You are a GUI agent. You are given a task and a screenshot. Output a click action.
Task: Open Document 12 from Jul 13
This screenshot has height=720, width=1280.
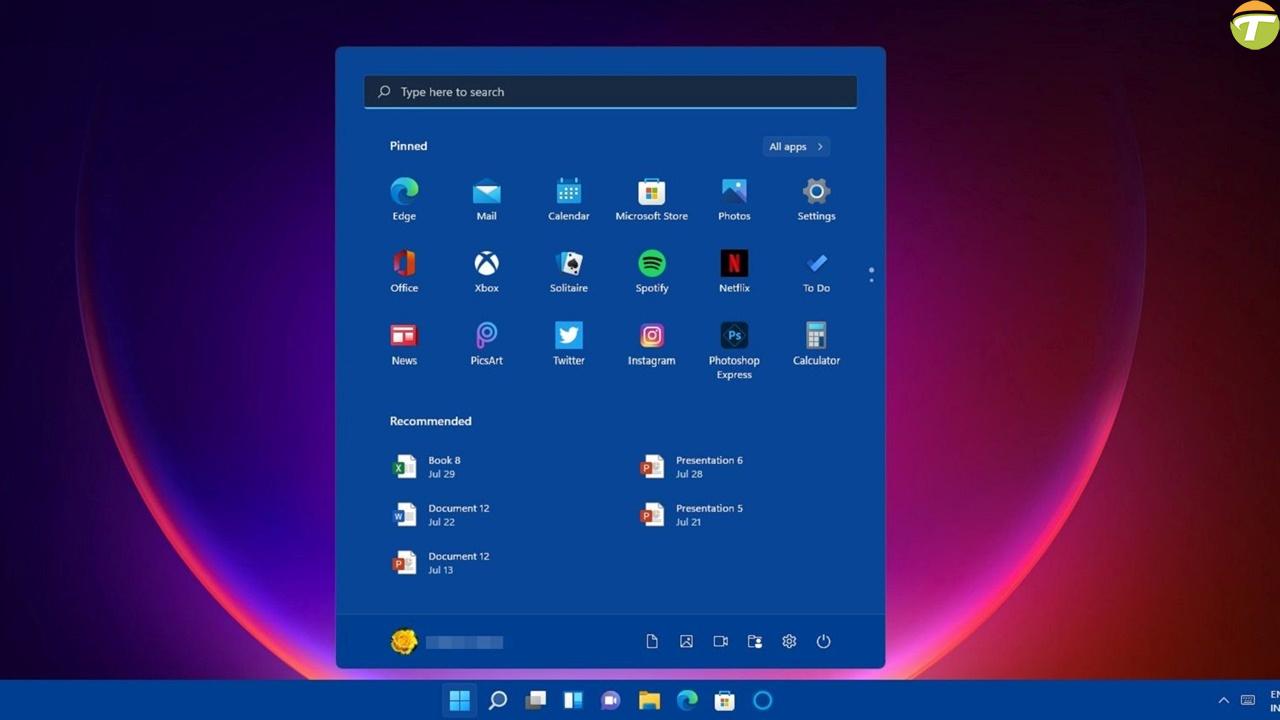[x=442, y=563]
